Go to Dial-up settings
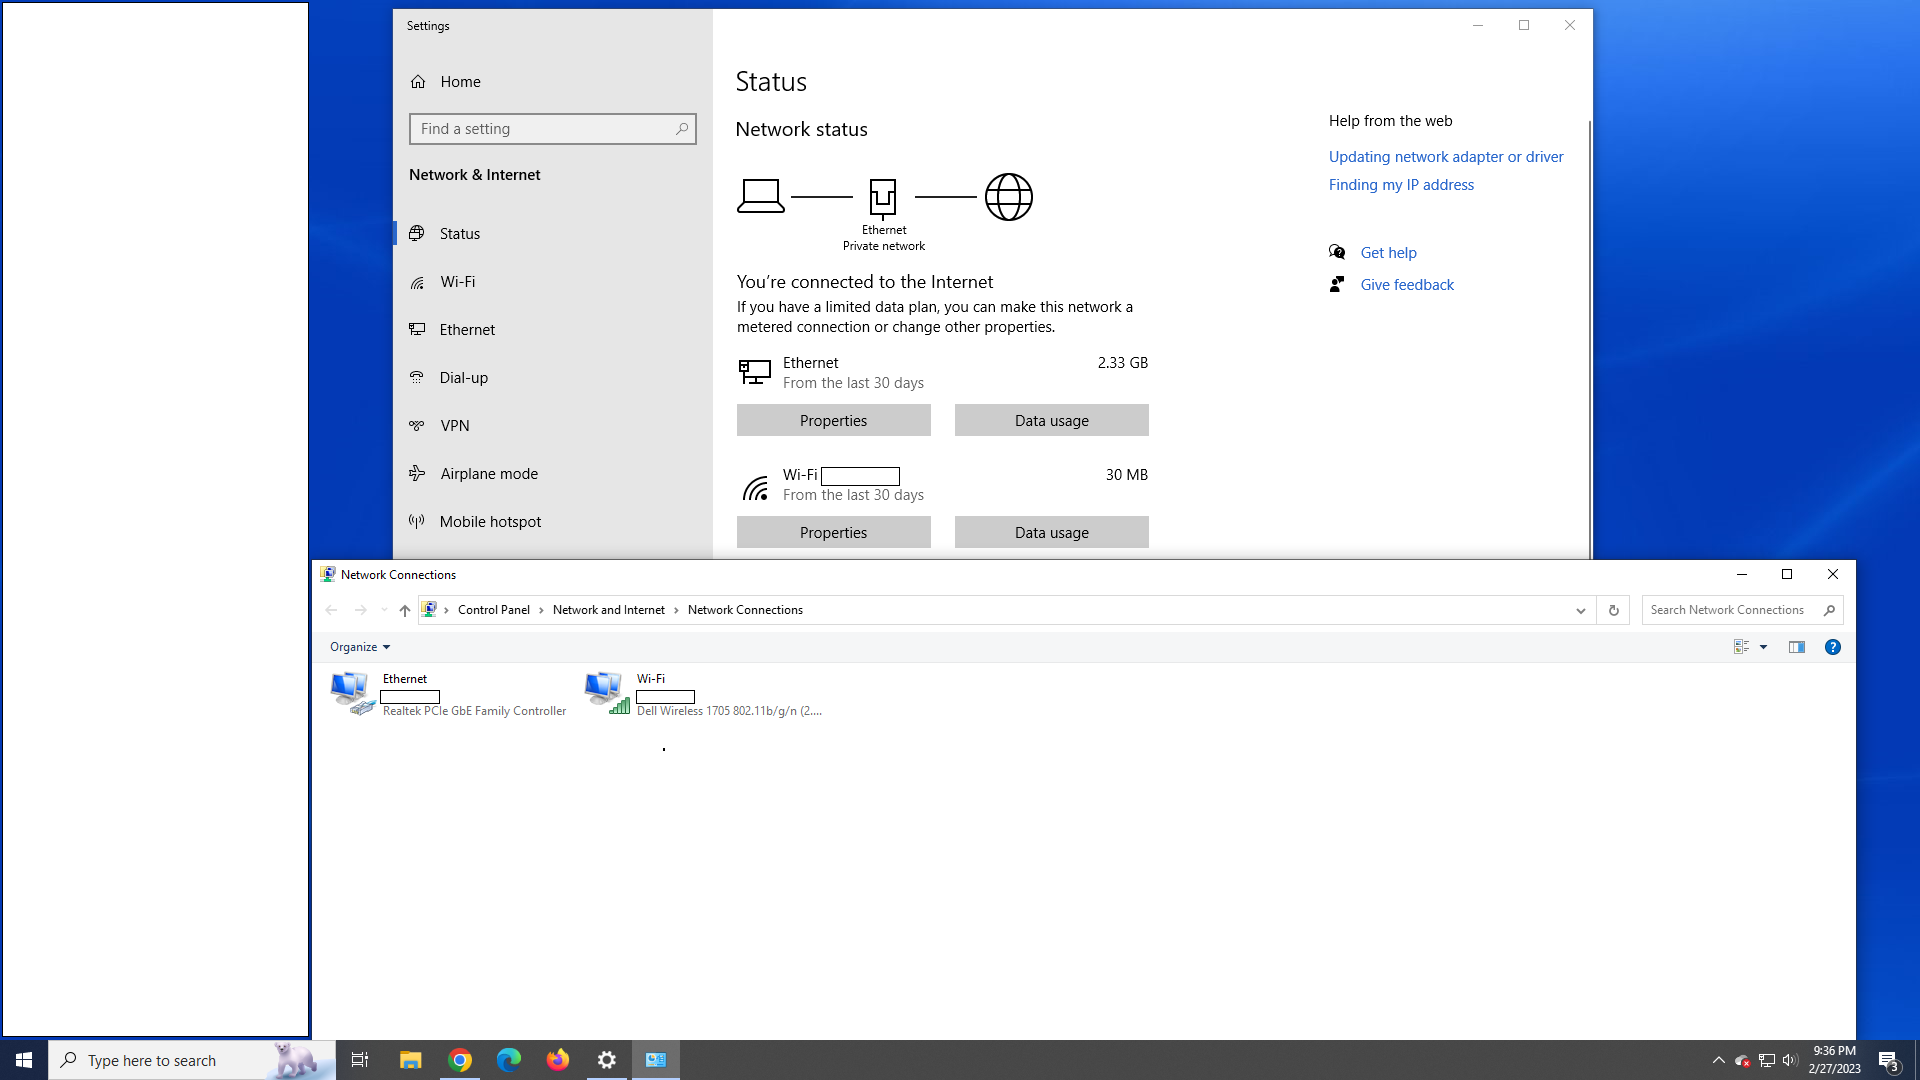The width and height of the screenshot is (1920, 1080). point(464,378)
